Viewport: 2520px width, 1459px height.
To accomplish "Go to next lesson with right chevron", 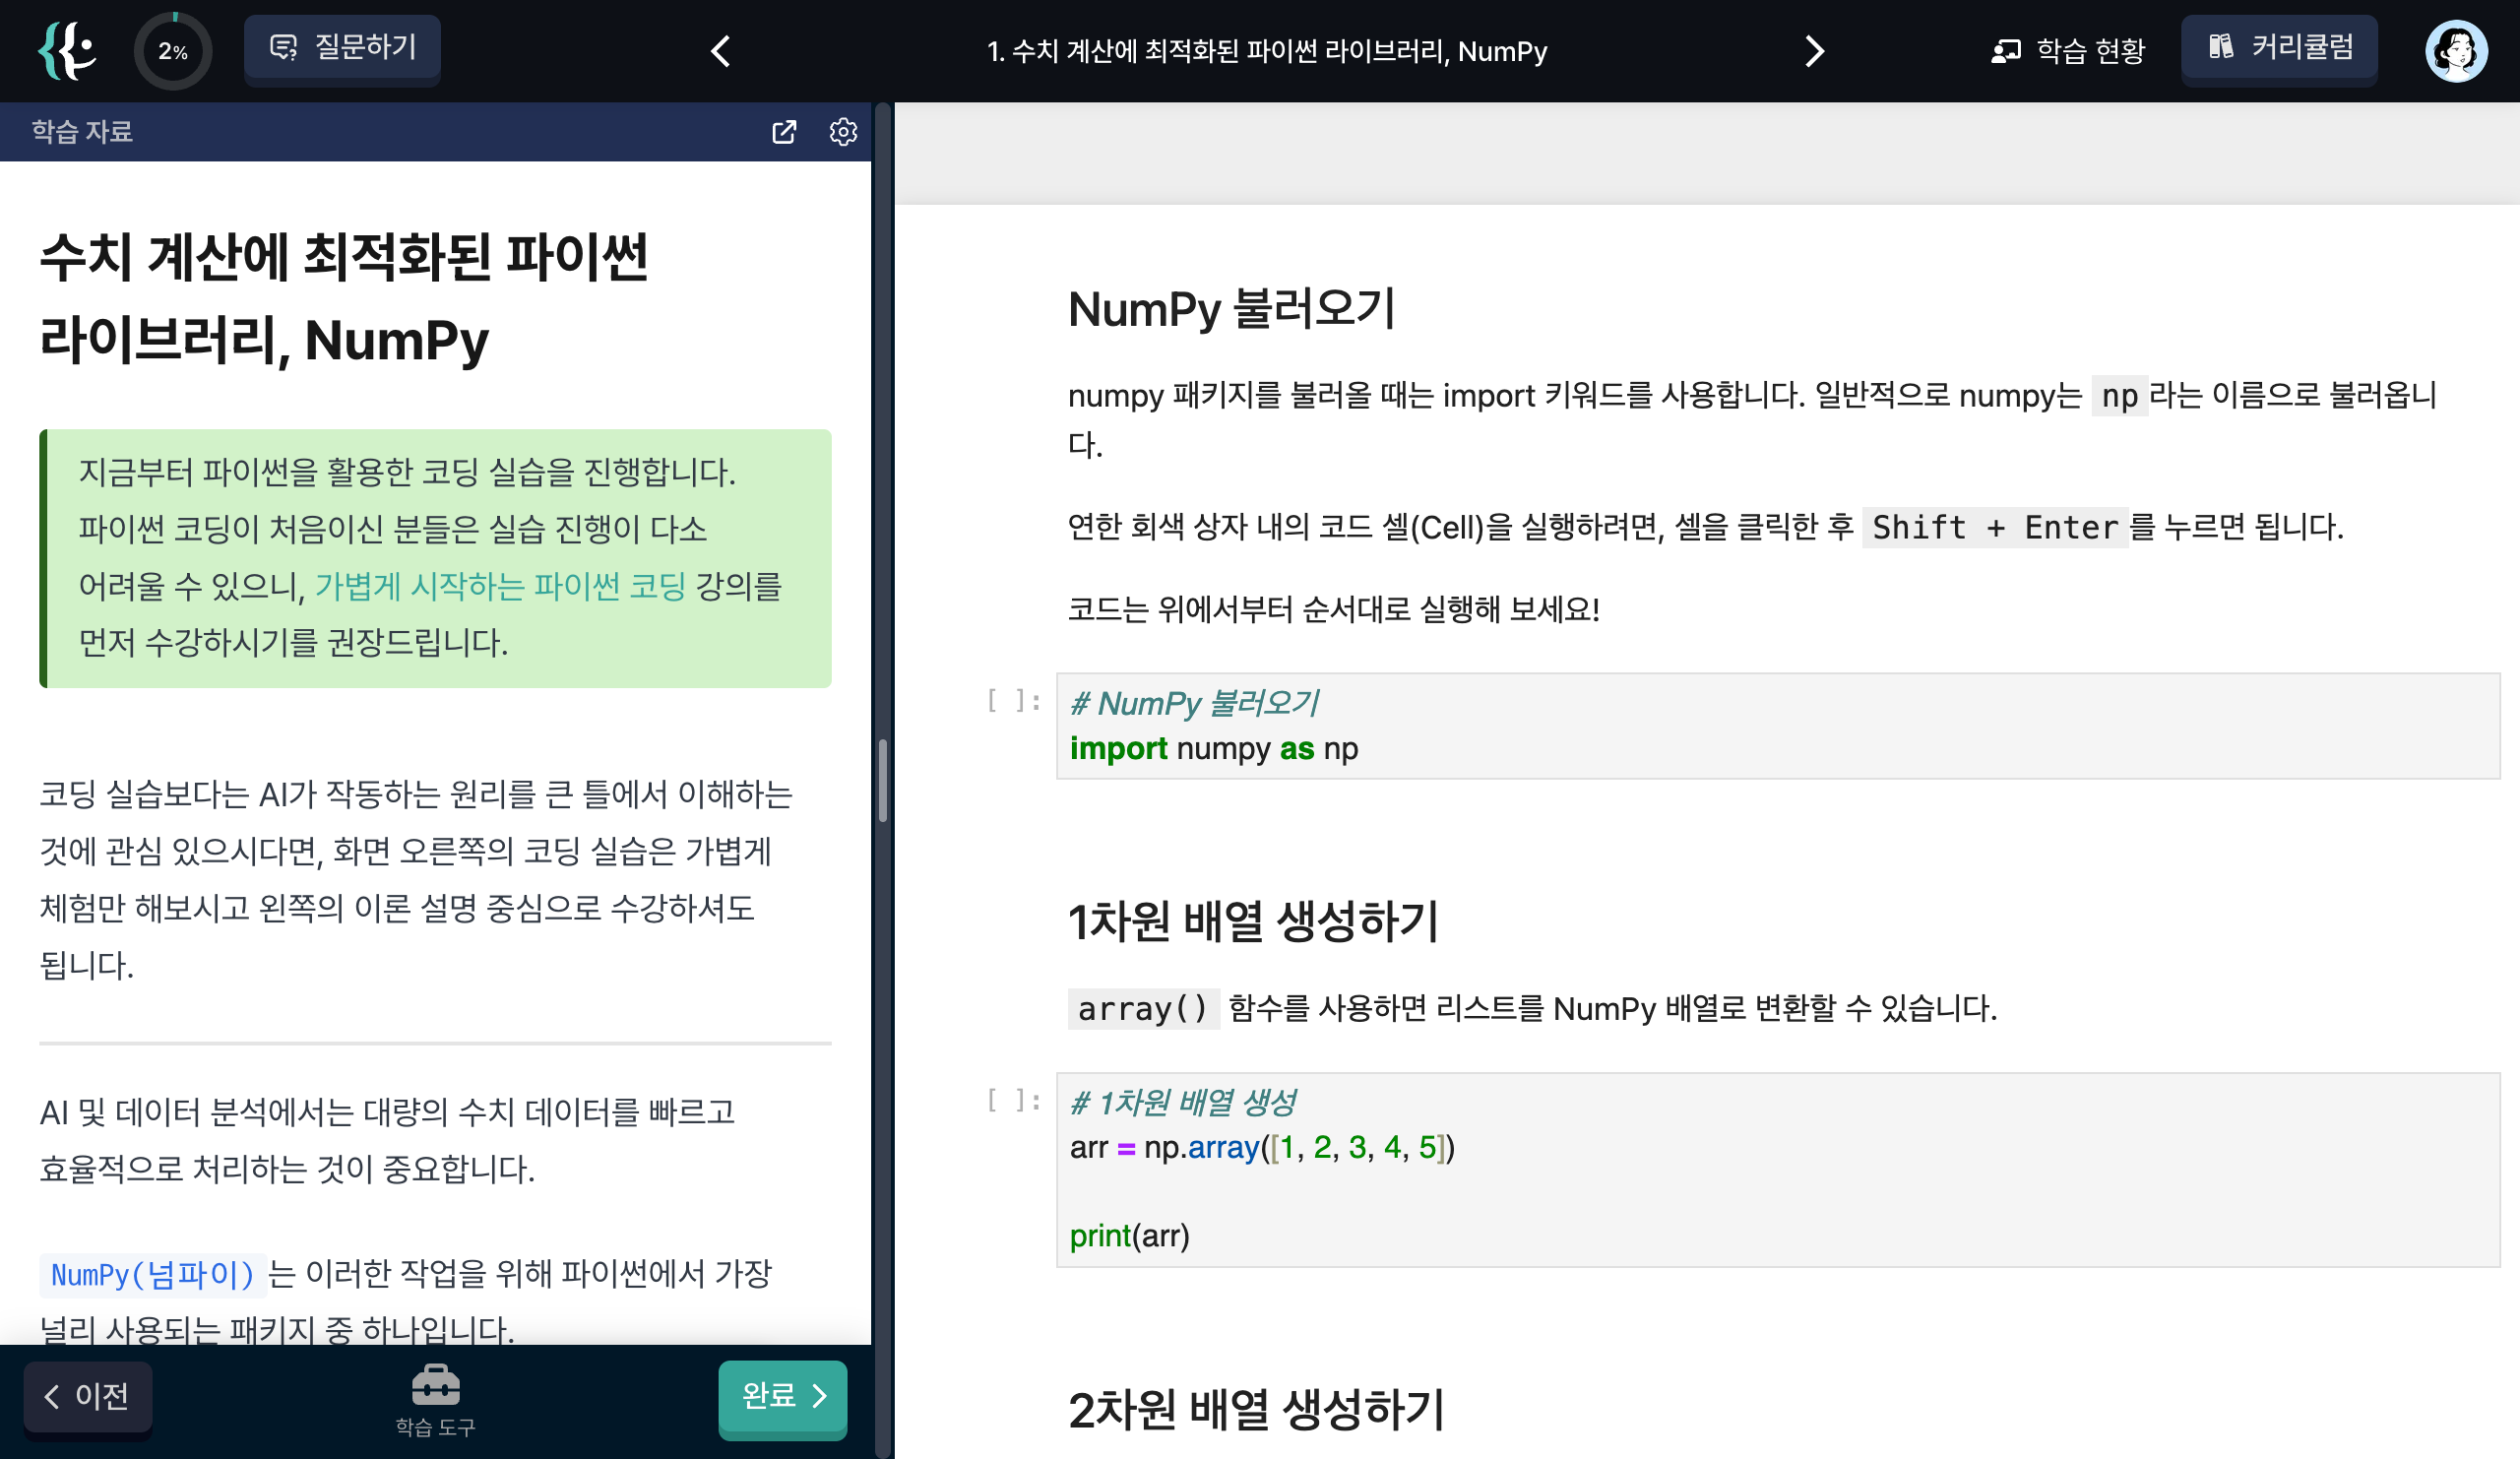I will click(1814, 51).
